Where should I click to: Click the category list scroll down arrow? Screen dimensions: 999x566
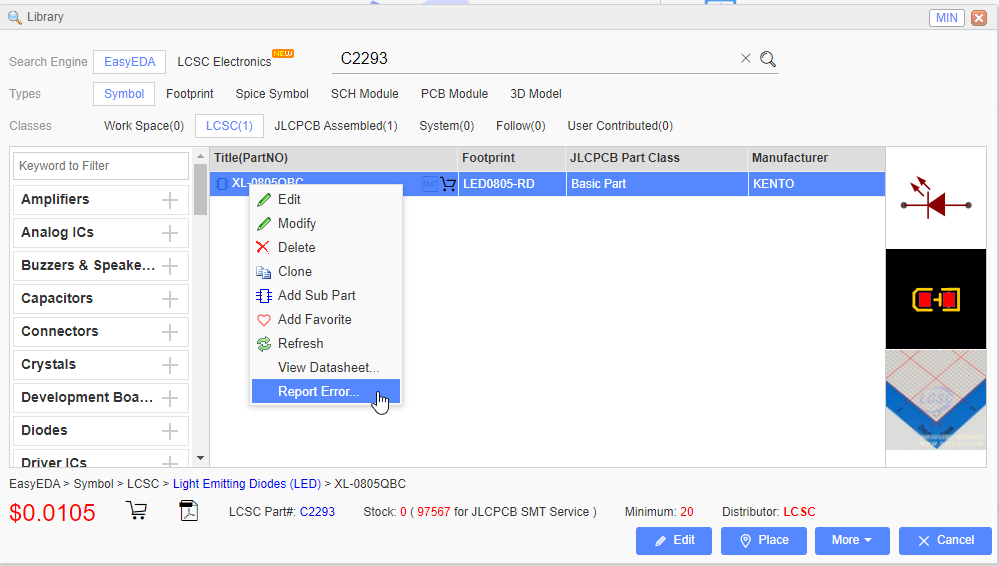coord(200,458)
